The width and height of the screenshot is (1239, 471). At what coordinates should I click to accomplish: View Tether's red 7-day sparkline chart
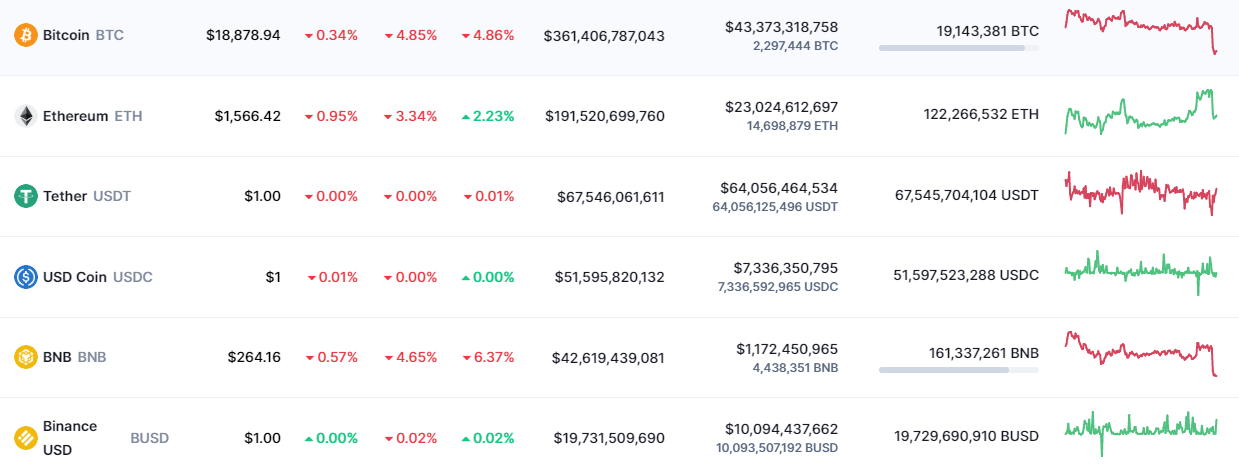[1141, 192]
